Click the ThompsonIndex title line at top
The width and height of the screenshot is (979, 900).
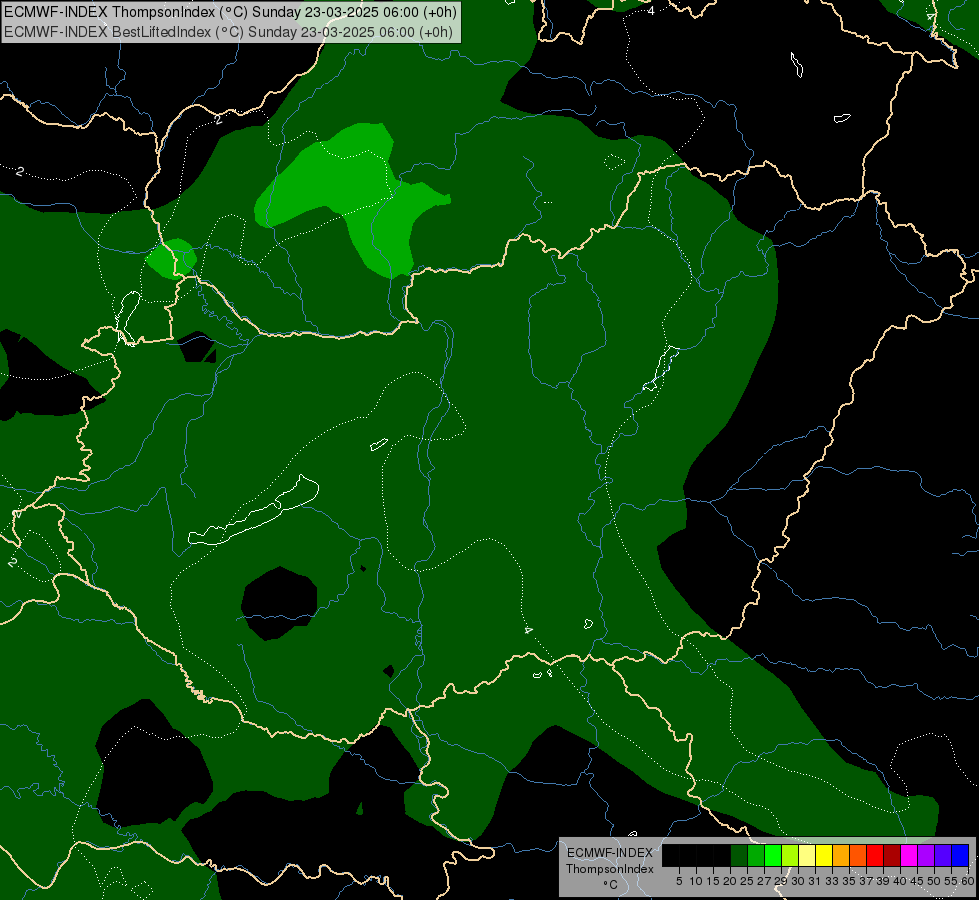pos(230,12)
